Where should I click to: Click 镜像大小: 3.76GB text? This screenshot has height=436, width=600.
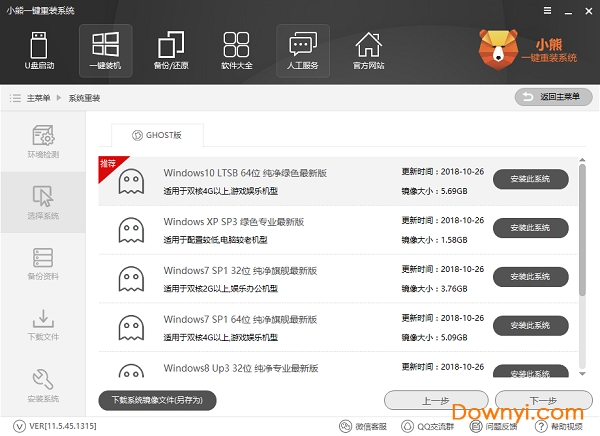click(x=434, y=288)
